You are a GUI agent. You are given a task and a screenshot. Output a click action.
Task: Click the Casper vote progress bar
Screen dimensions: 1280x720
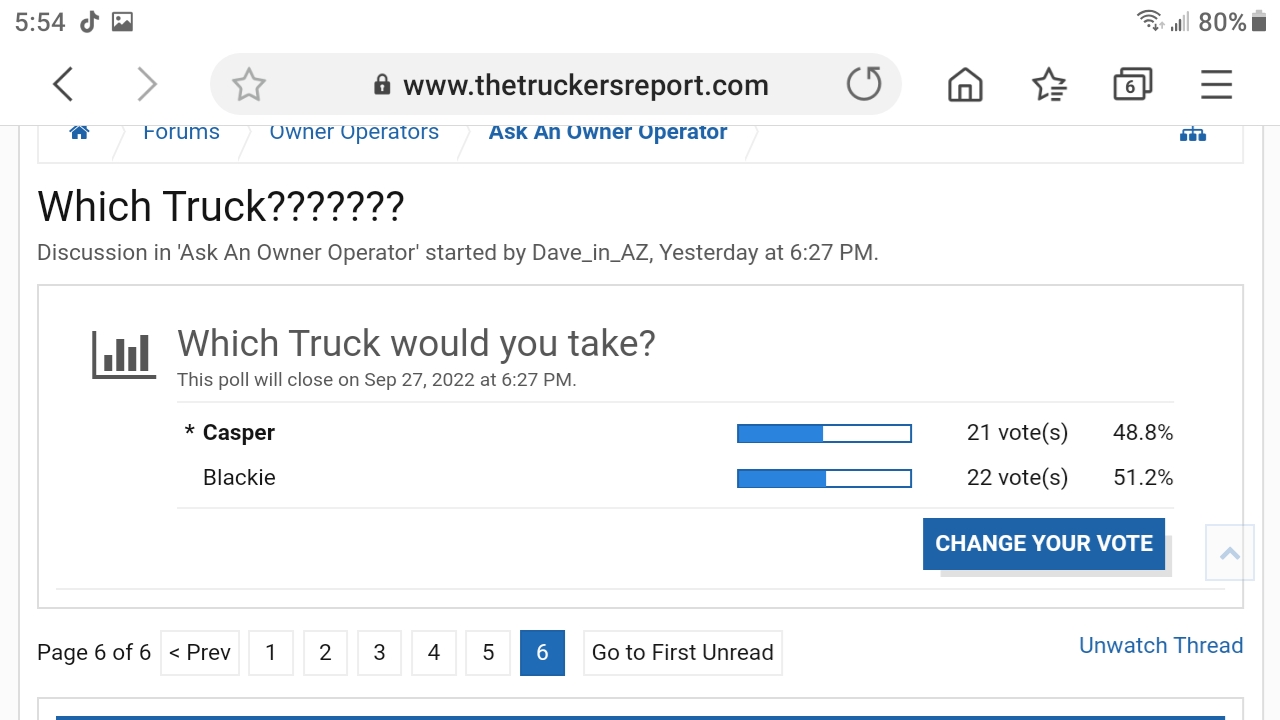pyautogui.click(x=824, y=433)
